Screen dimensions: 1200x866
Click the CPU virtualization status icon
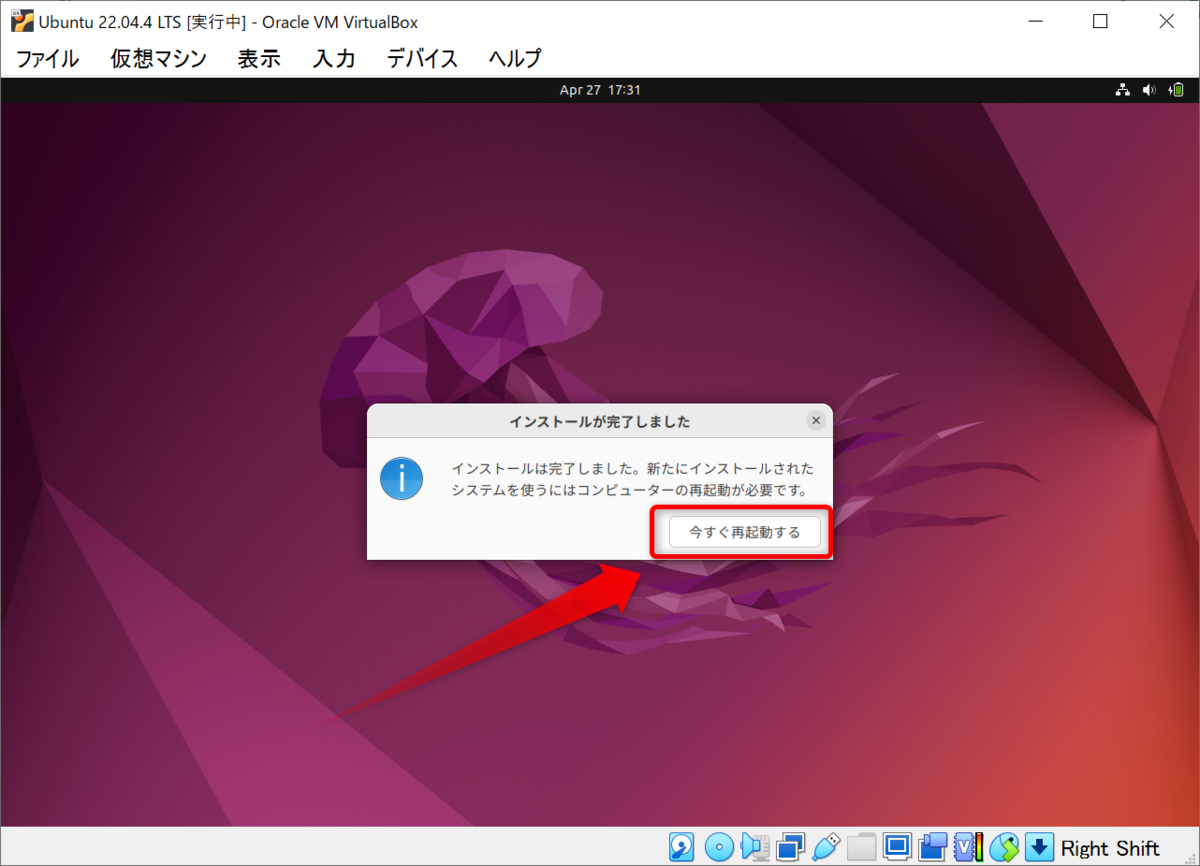968,847
